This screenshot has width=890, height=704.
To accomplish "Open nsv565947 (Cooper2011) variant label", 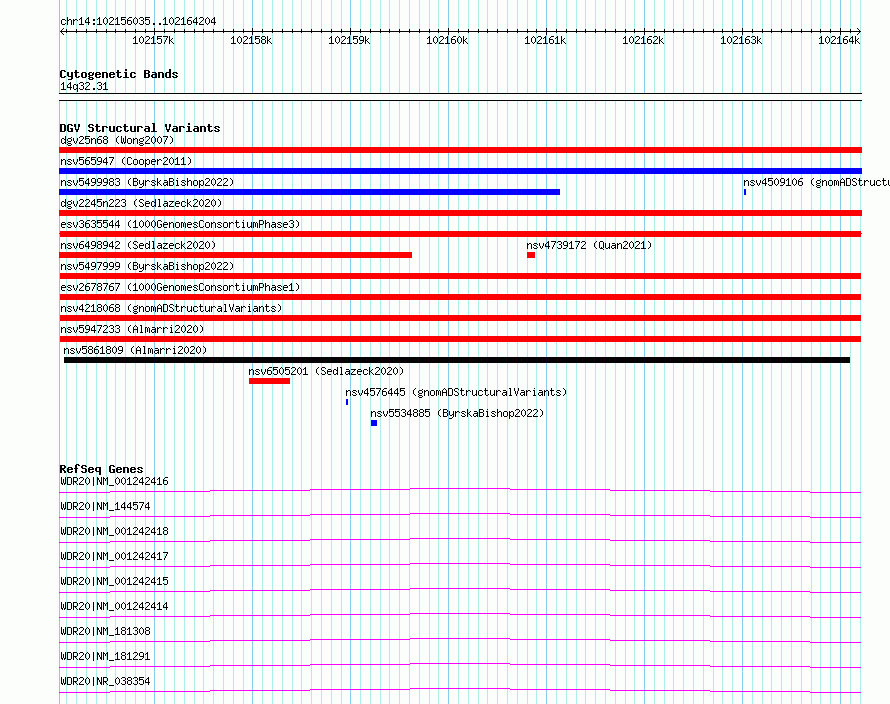I will [x=126, y=161].
